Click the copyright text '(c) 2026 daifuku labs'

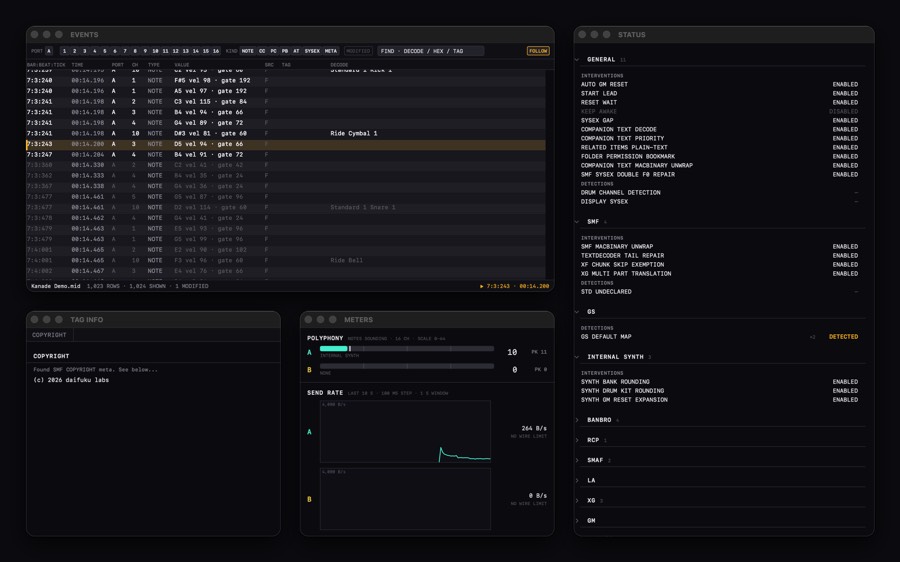point(71,380)
